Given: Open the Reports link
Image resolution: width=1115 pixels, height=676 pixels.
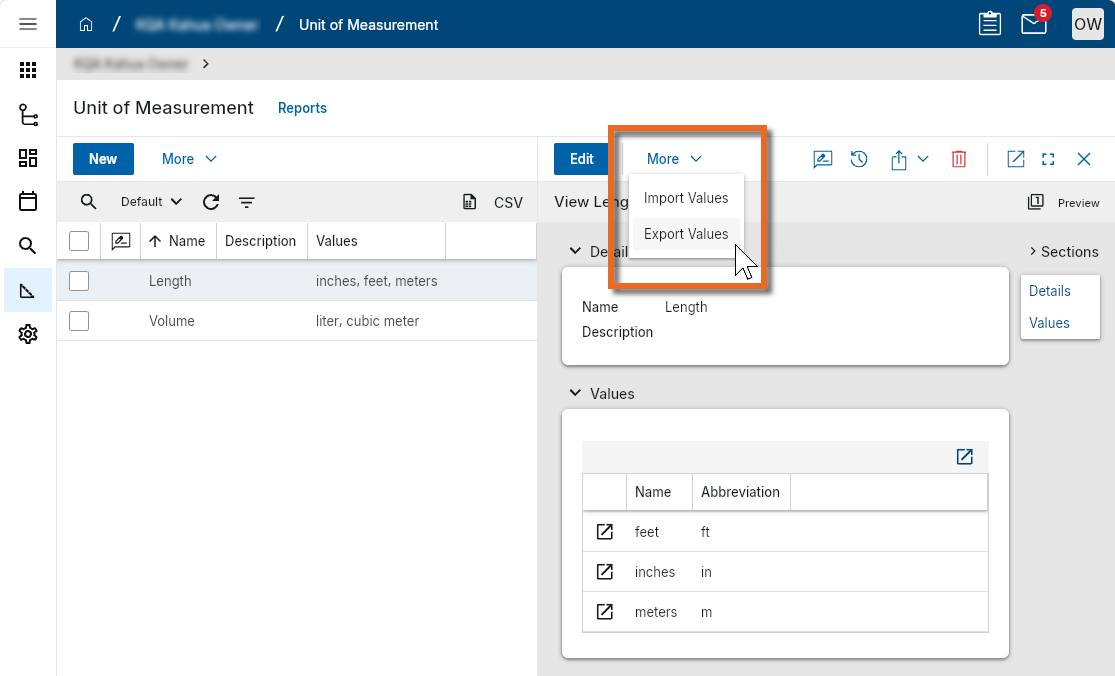Looking at the screenshot, I should click(302, 108).
